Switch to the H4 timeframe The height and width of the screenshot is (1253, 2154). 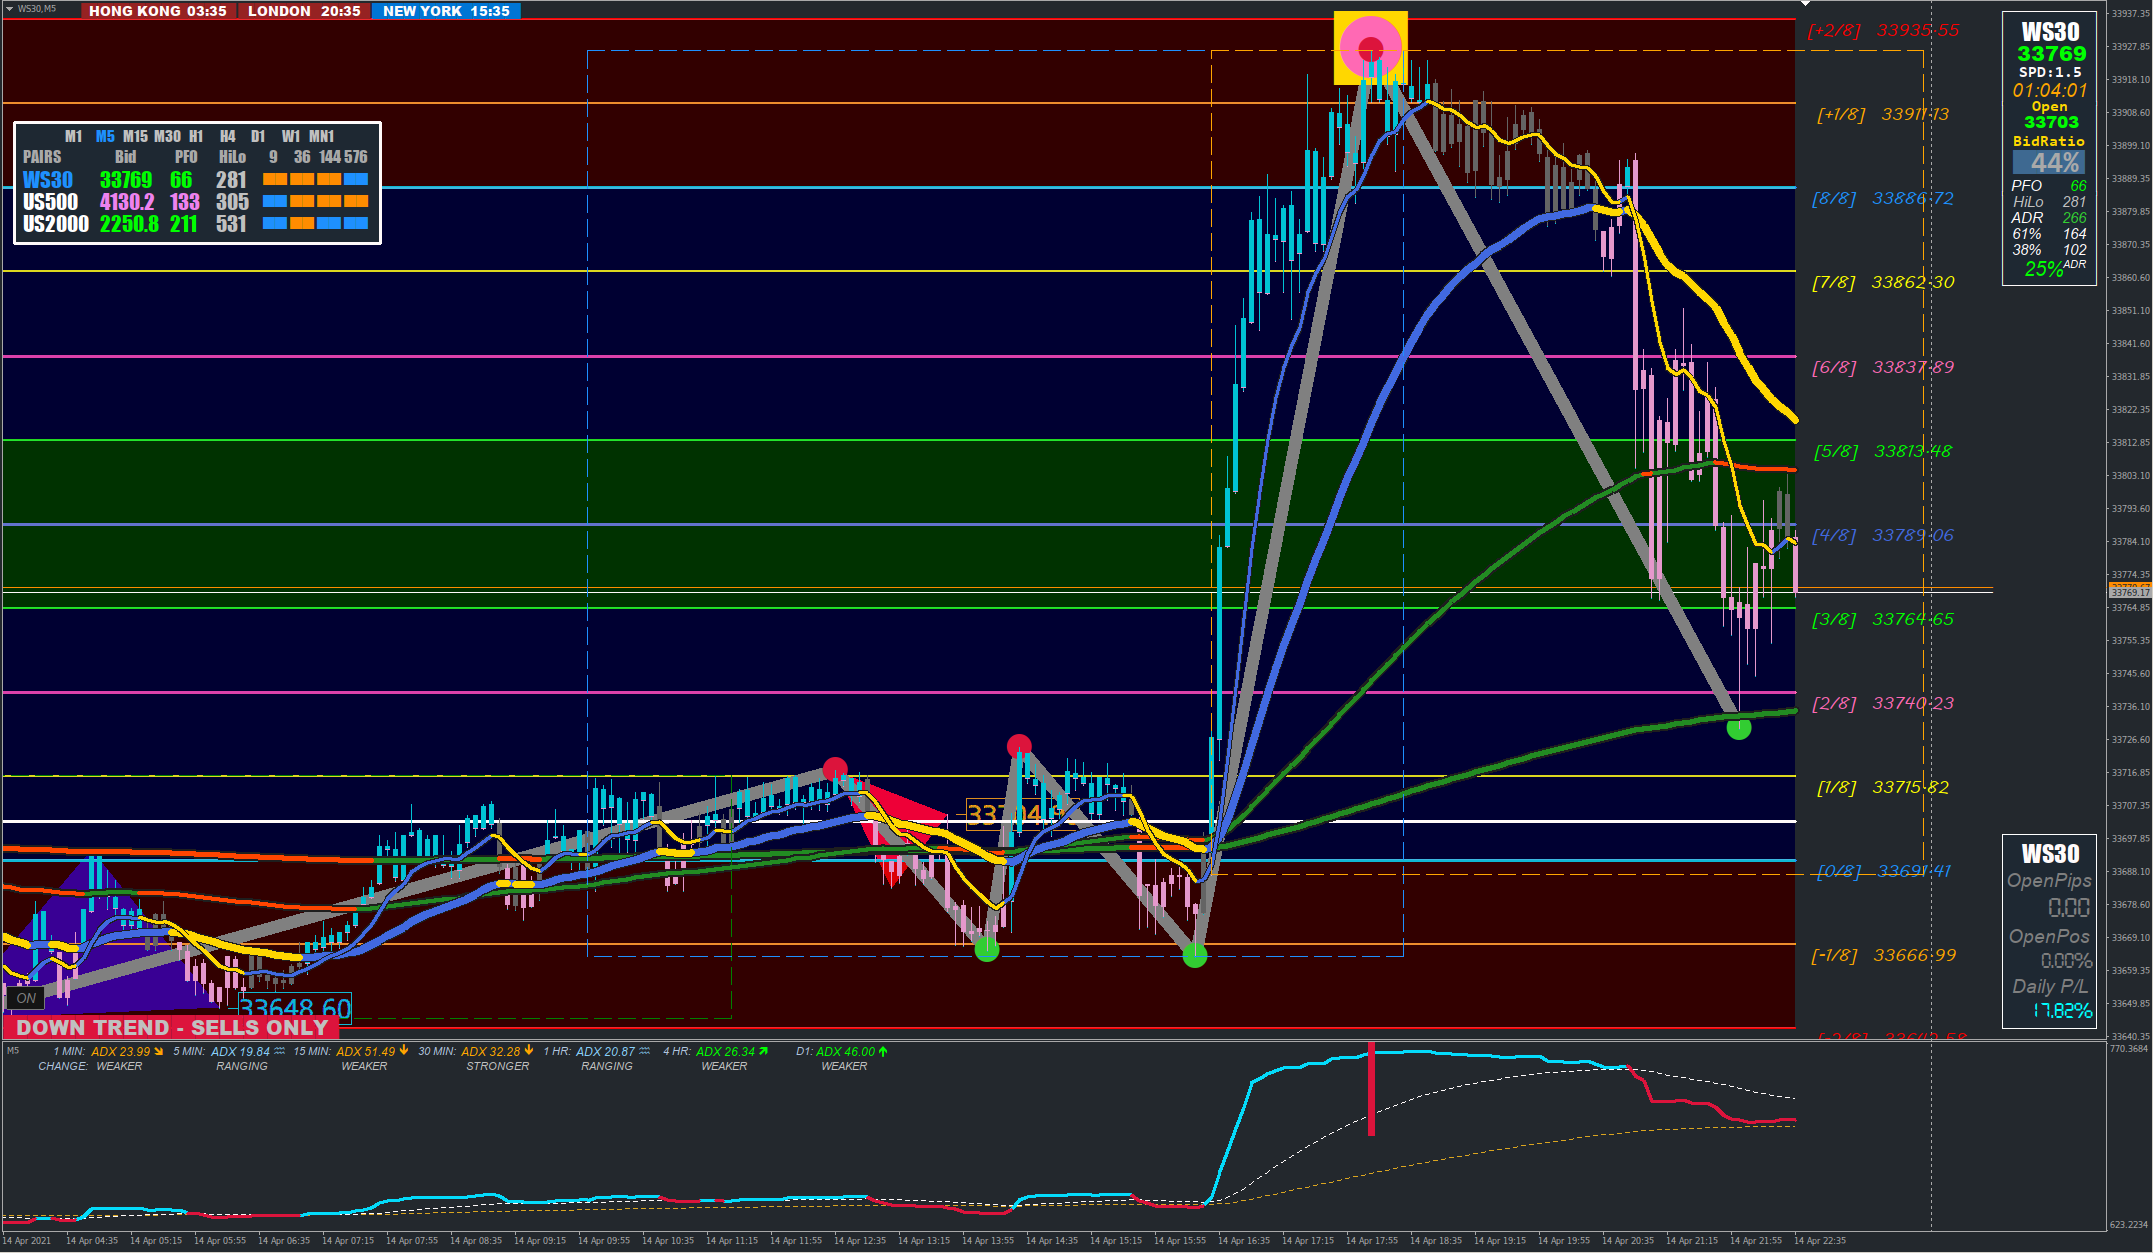(227, 136)
